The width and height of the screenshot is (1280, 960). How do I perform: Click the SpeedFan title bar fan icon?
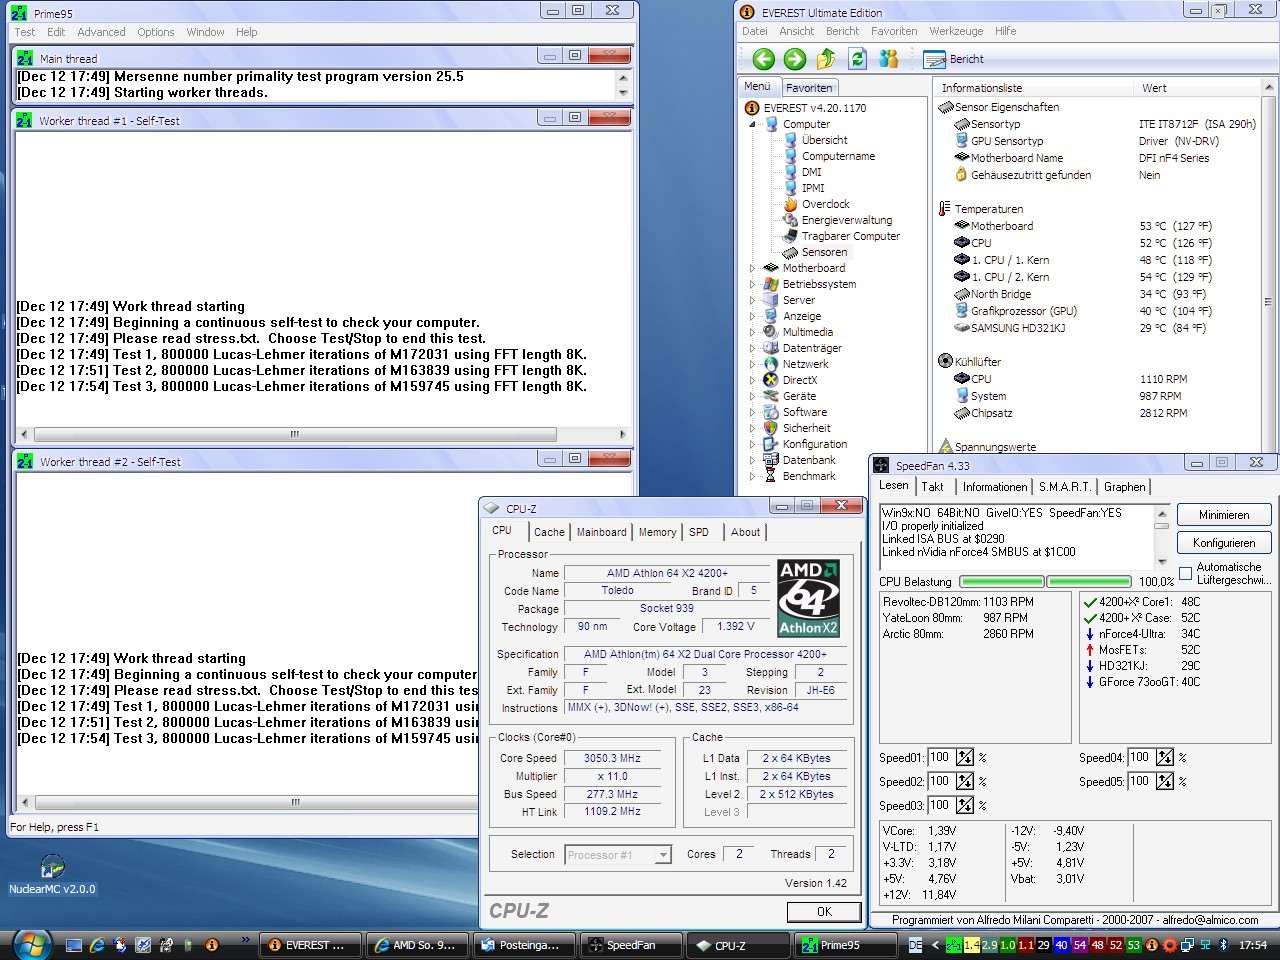[881, 465]
